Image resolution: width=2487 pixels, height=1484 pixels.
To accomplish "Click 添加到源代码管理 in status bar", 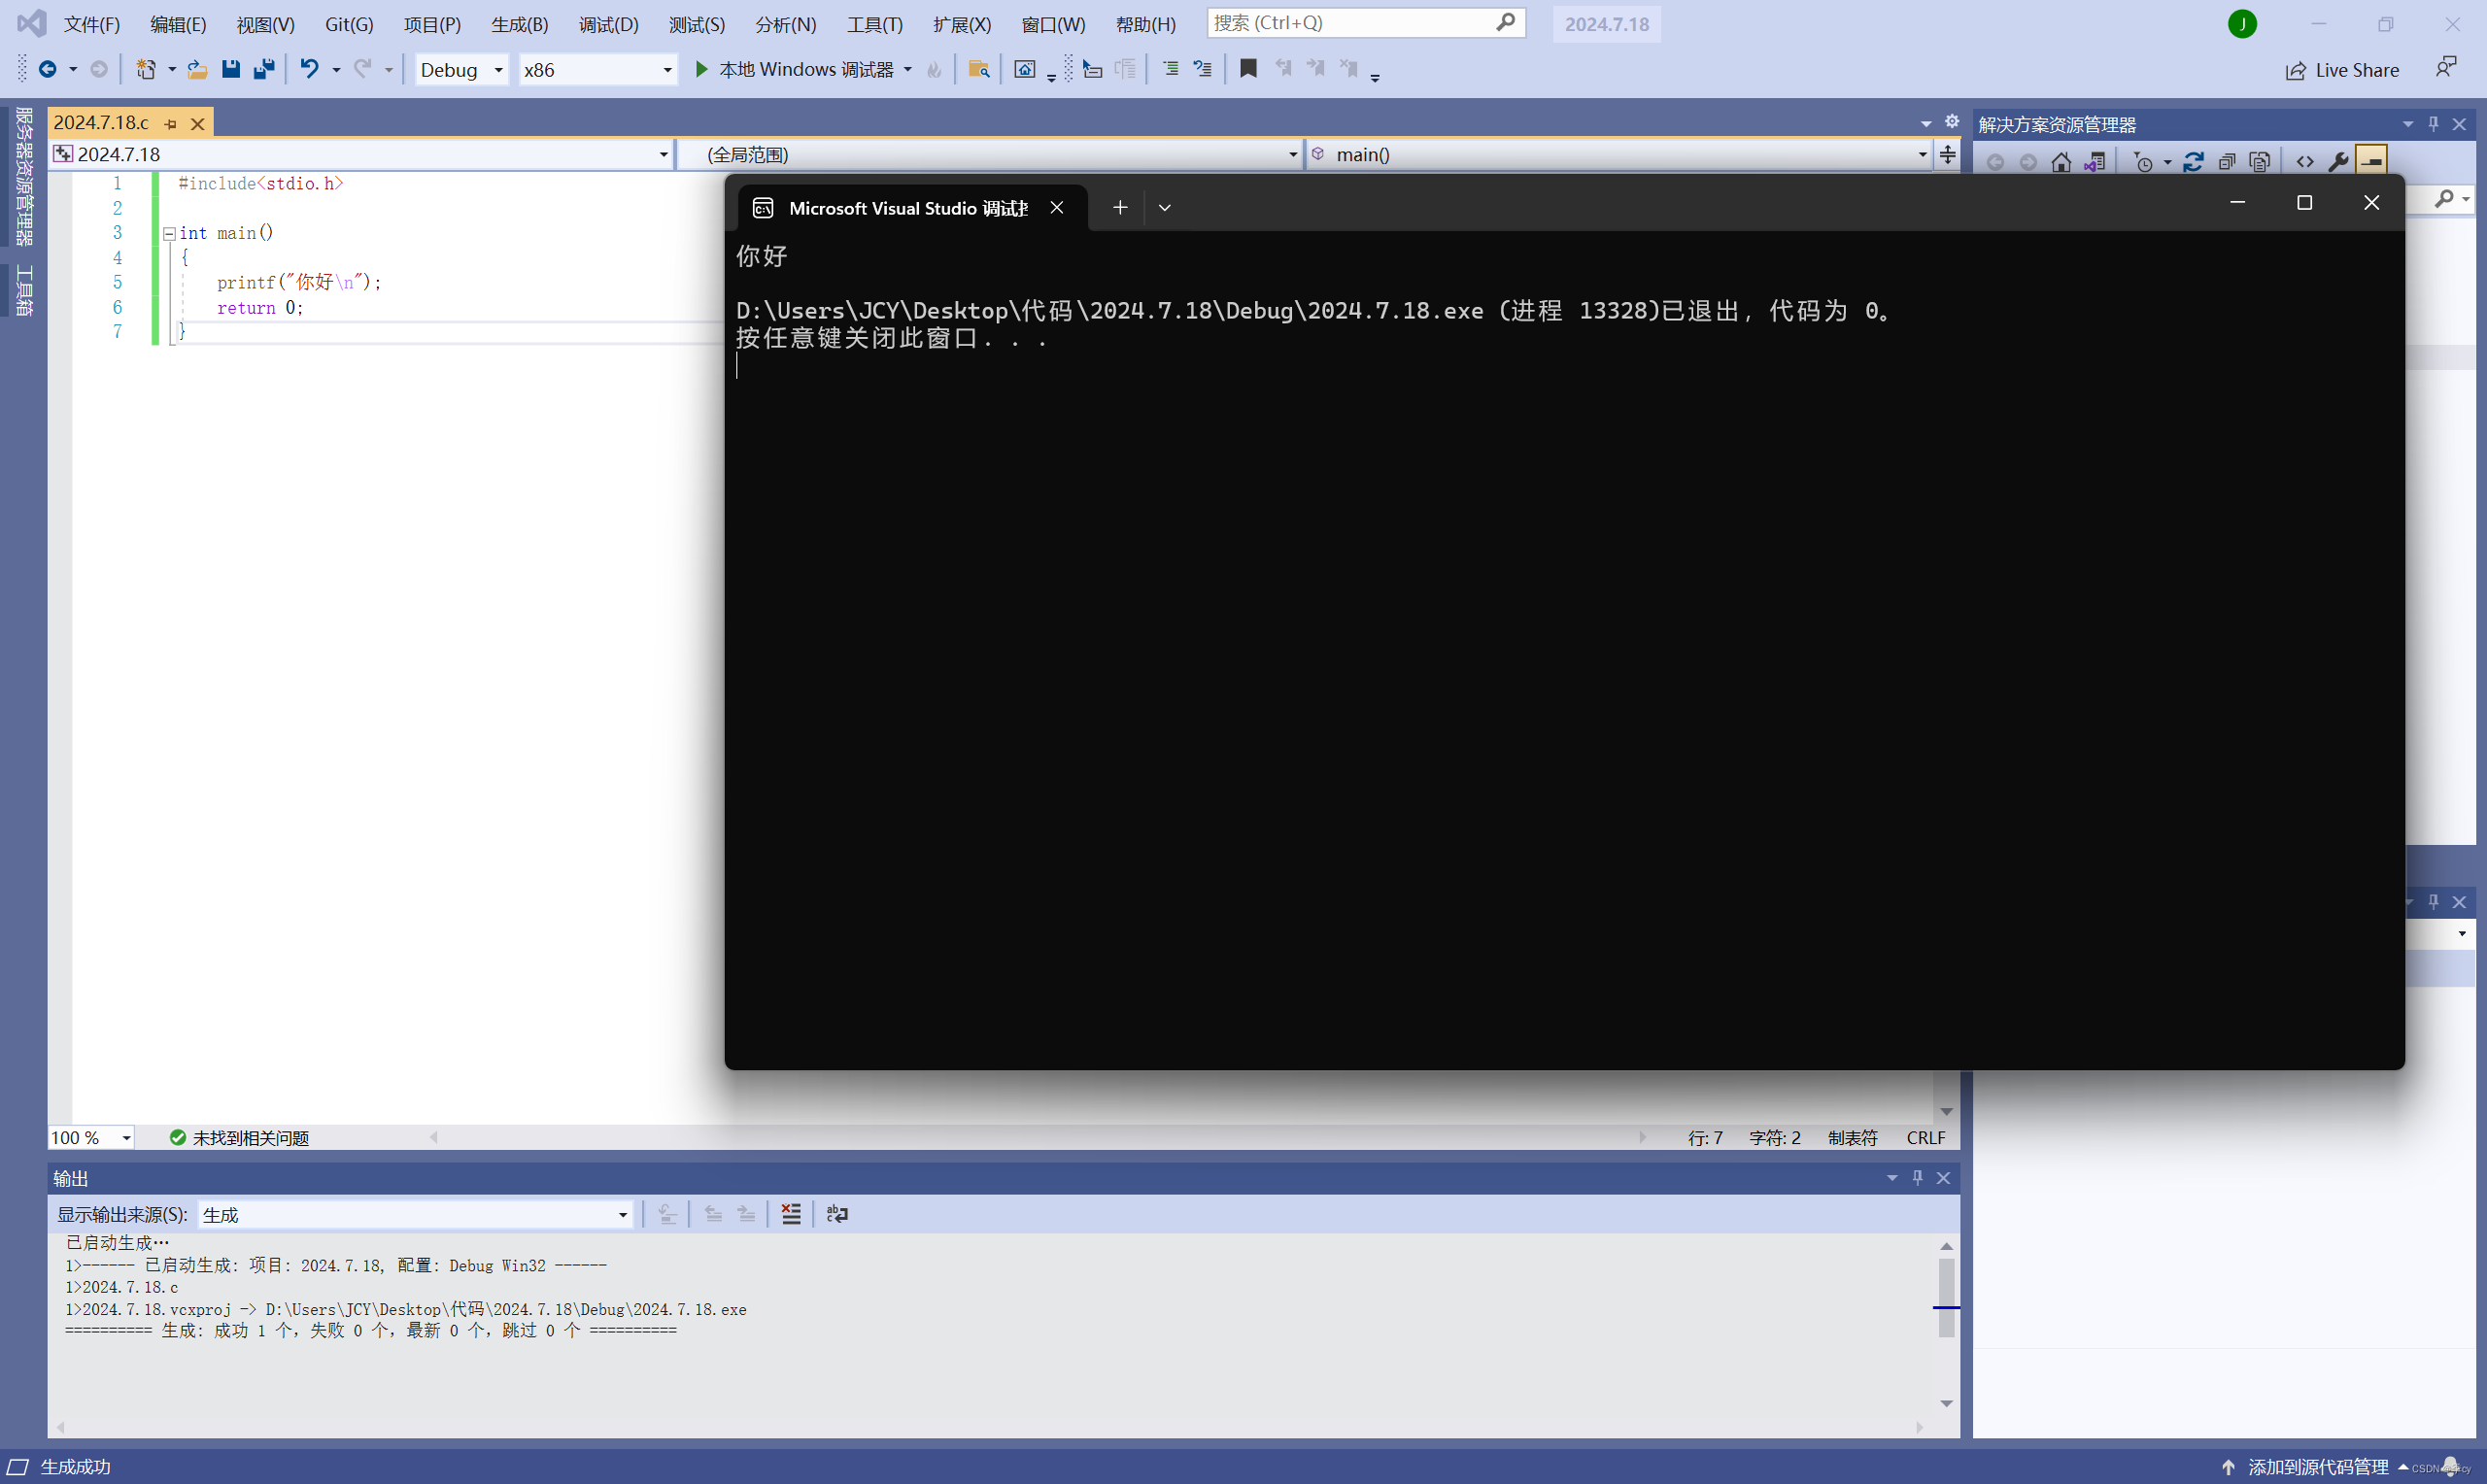I will [x=2318, y=1467].
